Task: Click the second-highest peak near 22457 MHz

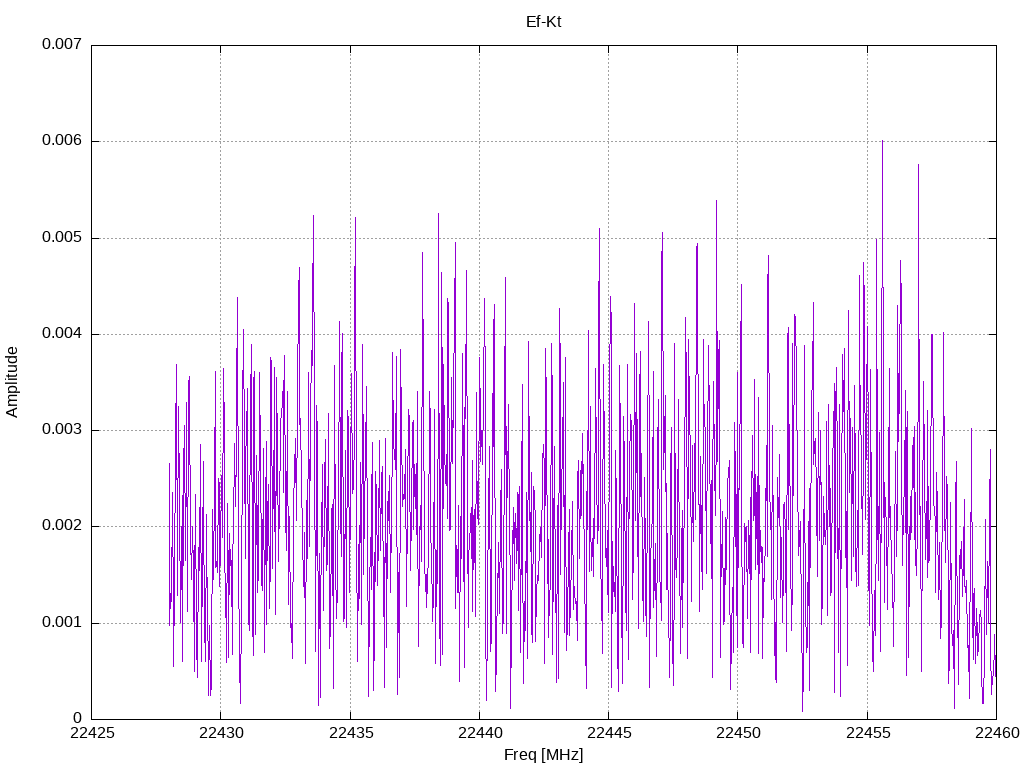Action: [918, 166]
